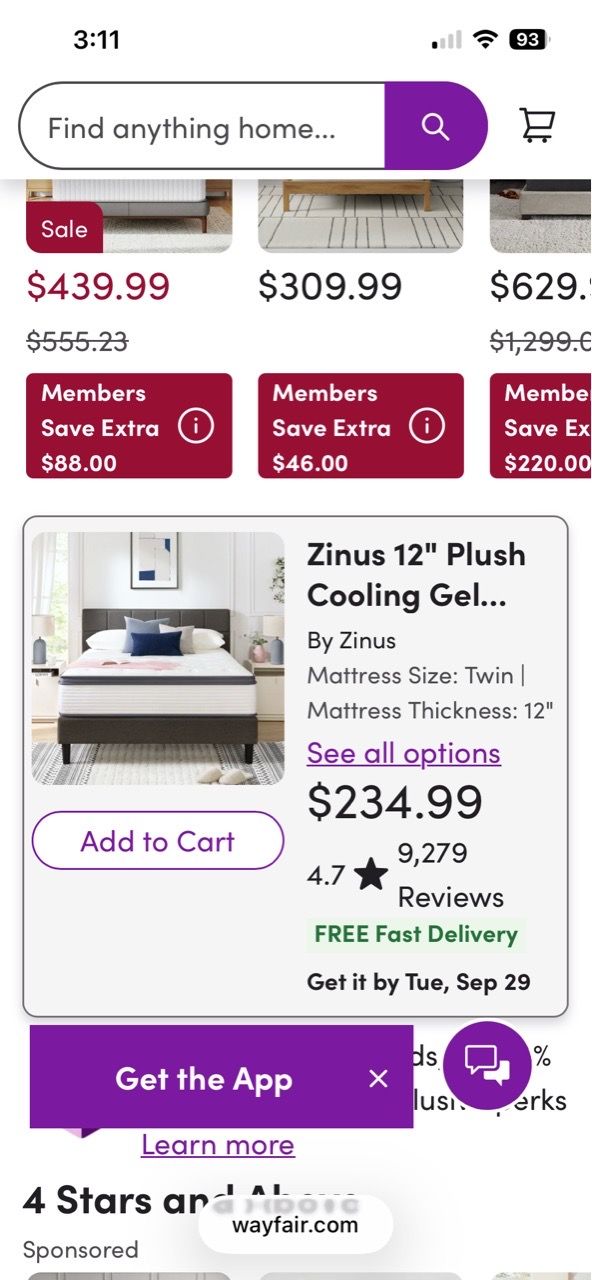Open See all options link

coord(404,753)
